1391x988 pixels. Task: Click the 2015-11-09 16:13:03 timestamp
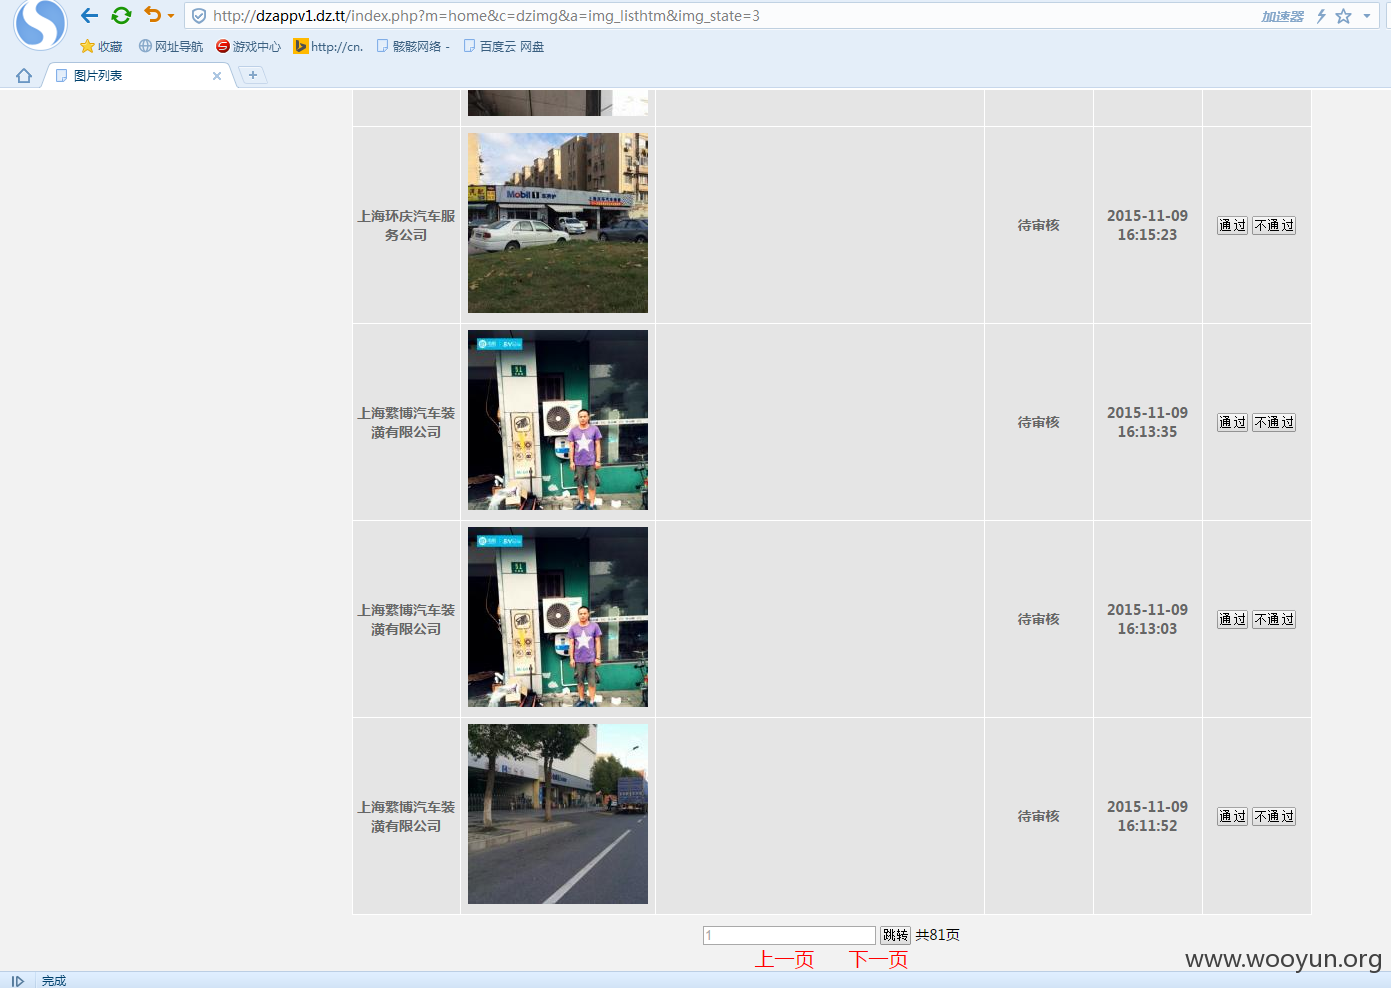1147,619
